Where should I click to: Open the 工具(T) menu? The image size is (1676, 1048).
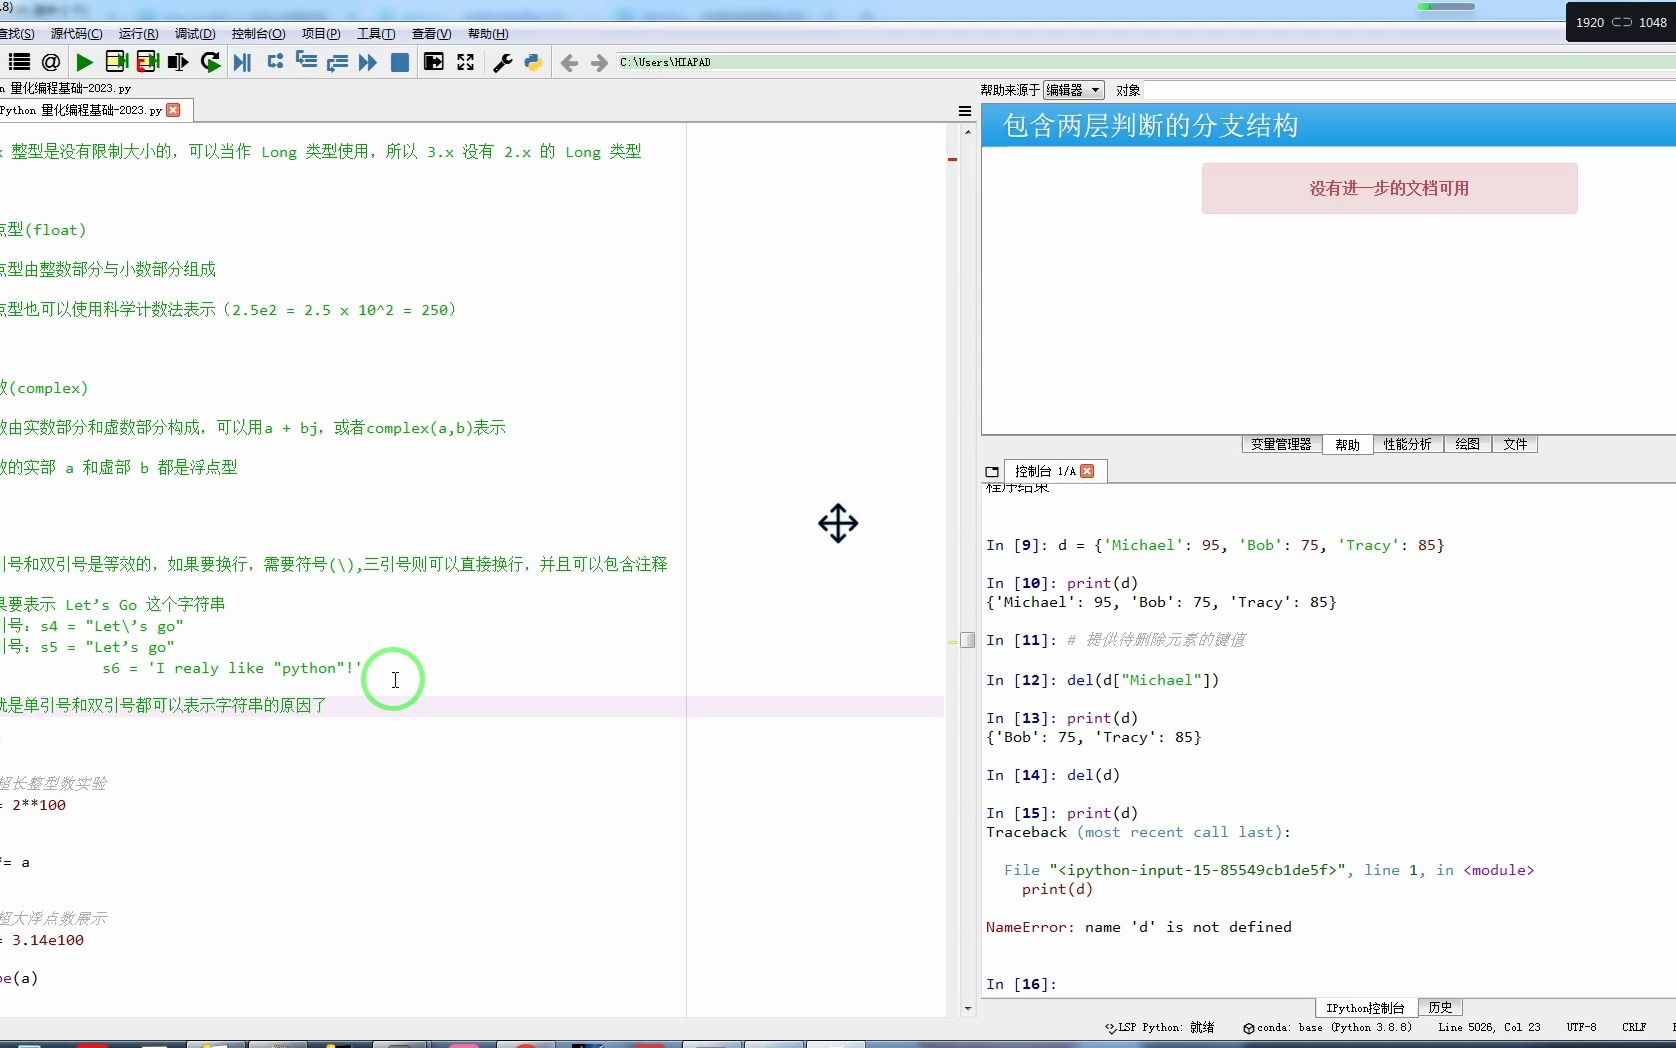click(x=376, y=34)
